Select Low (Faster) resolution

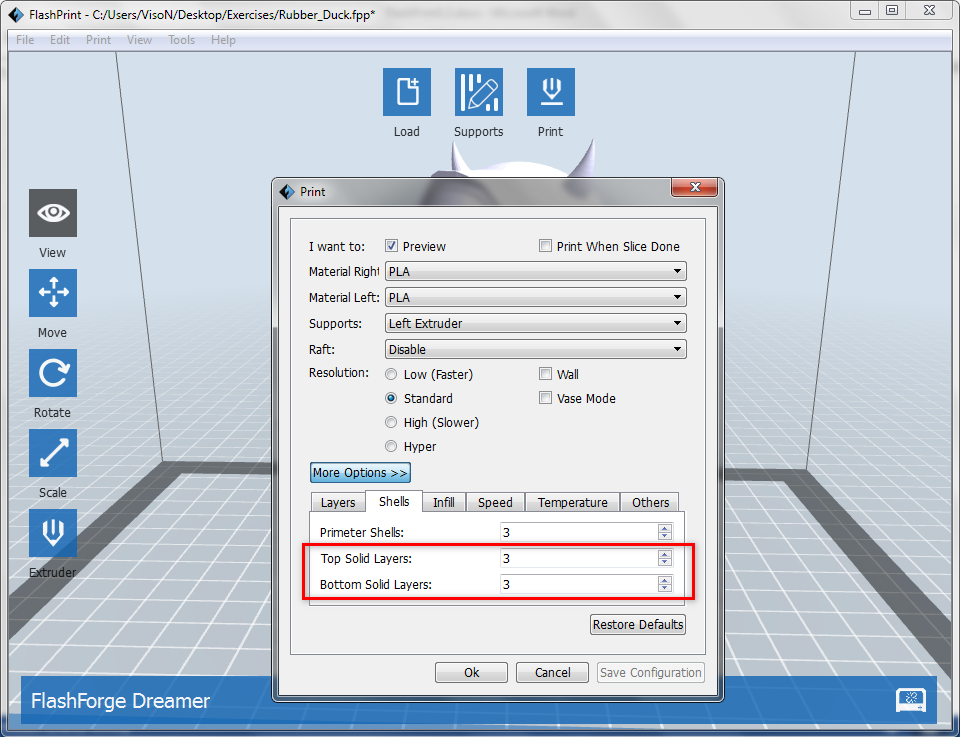coord(391,374)
